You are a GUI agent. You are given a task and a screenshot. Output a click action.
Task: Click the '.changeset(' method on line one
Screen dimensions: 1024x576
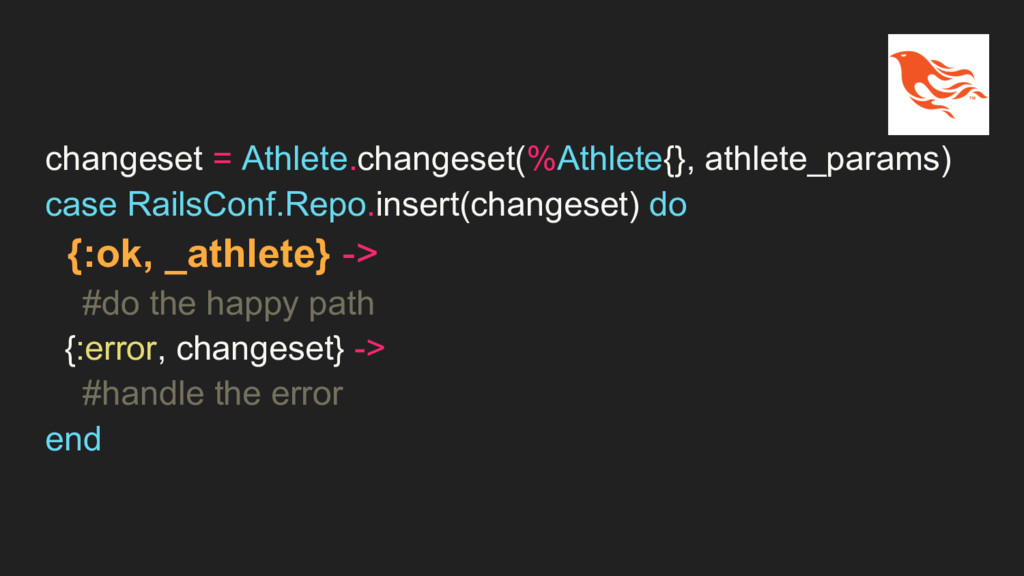(438, 160)
